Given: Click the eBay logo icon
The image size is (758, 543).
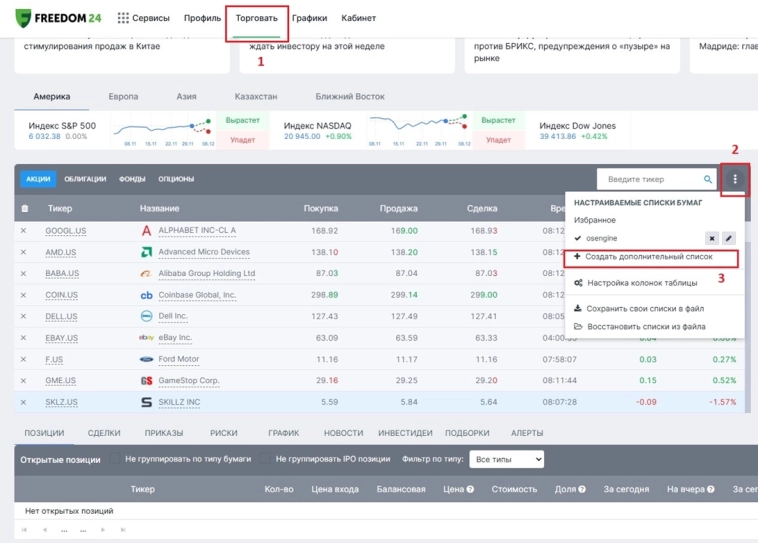Looking at the screenshot, I should tap(146, 338).
